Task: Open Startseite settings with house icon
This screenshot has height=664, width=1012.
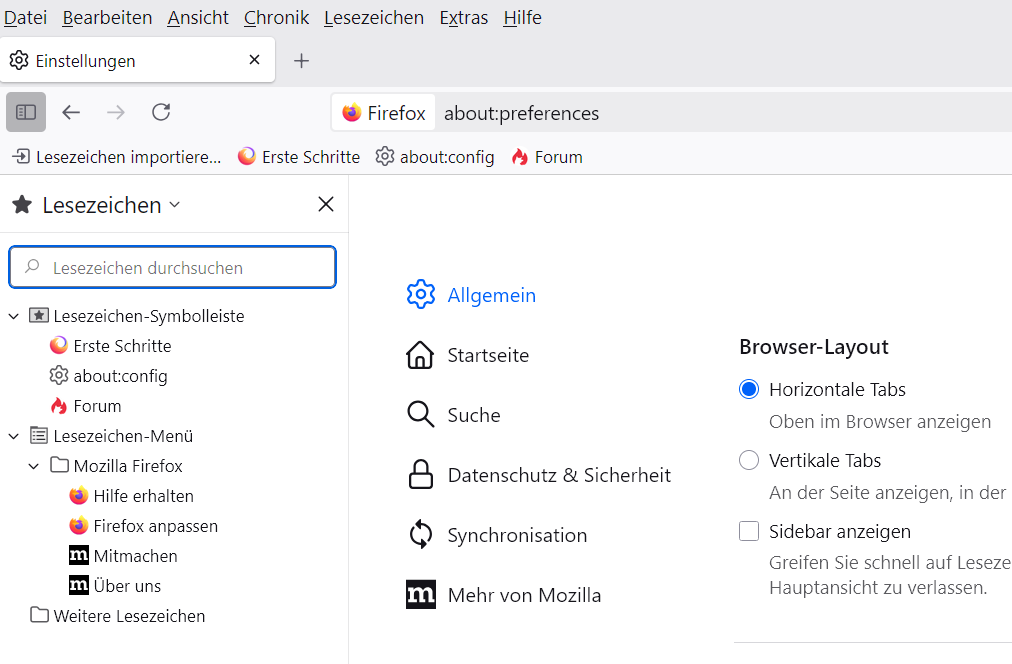Action: pos(420,355)
